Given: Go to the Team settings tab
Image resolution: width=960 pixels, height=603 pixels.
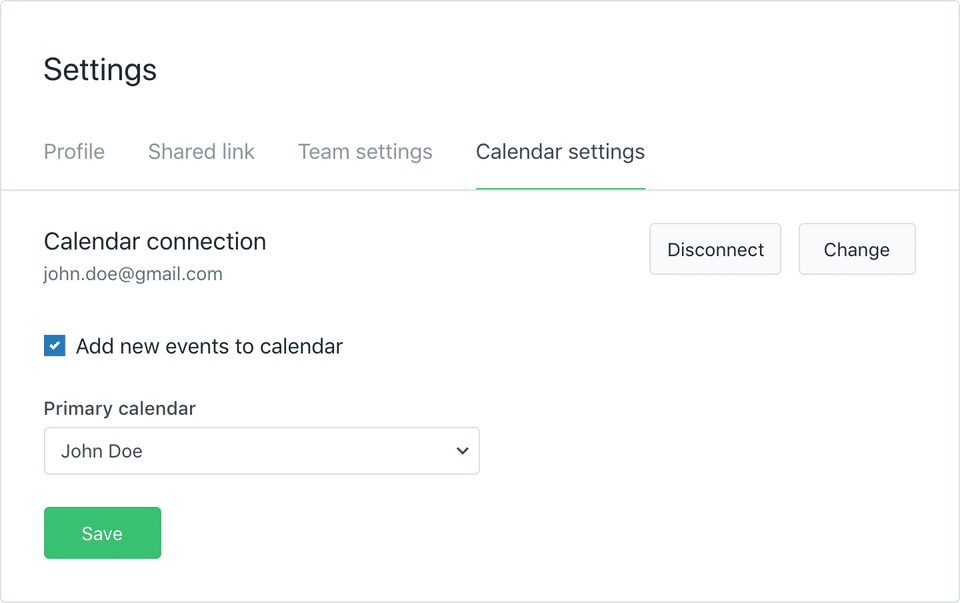Looking at the screenshot, I should [365, 152].
